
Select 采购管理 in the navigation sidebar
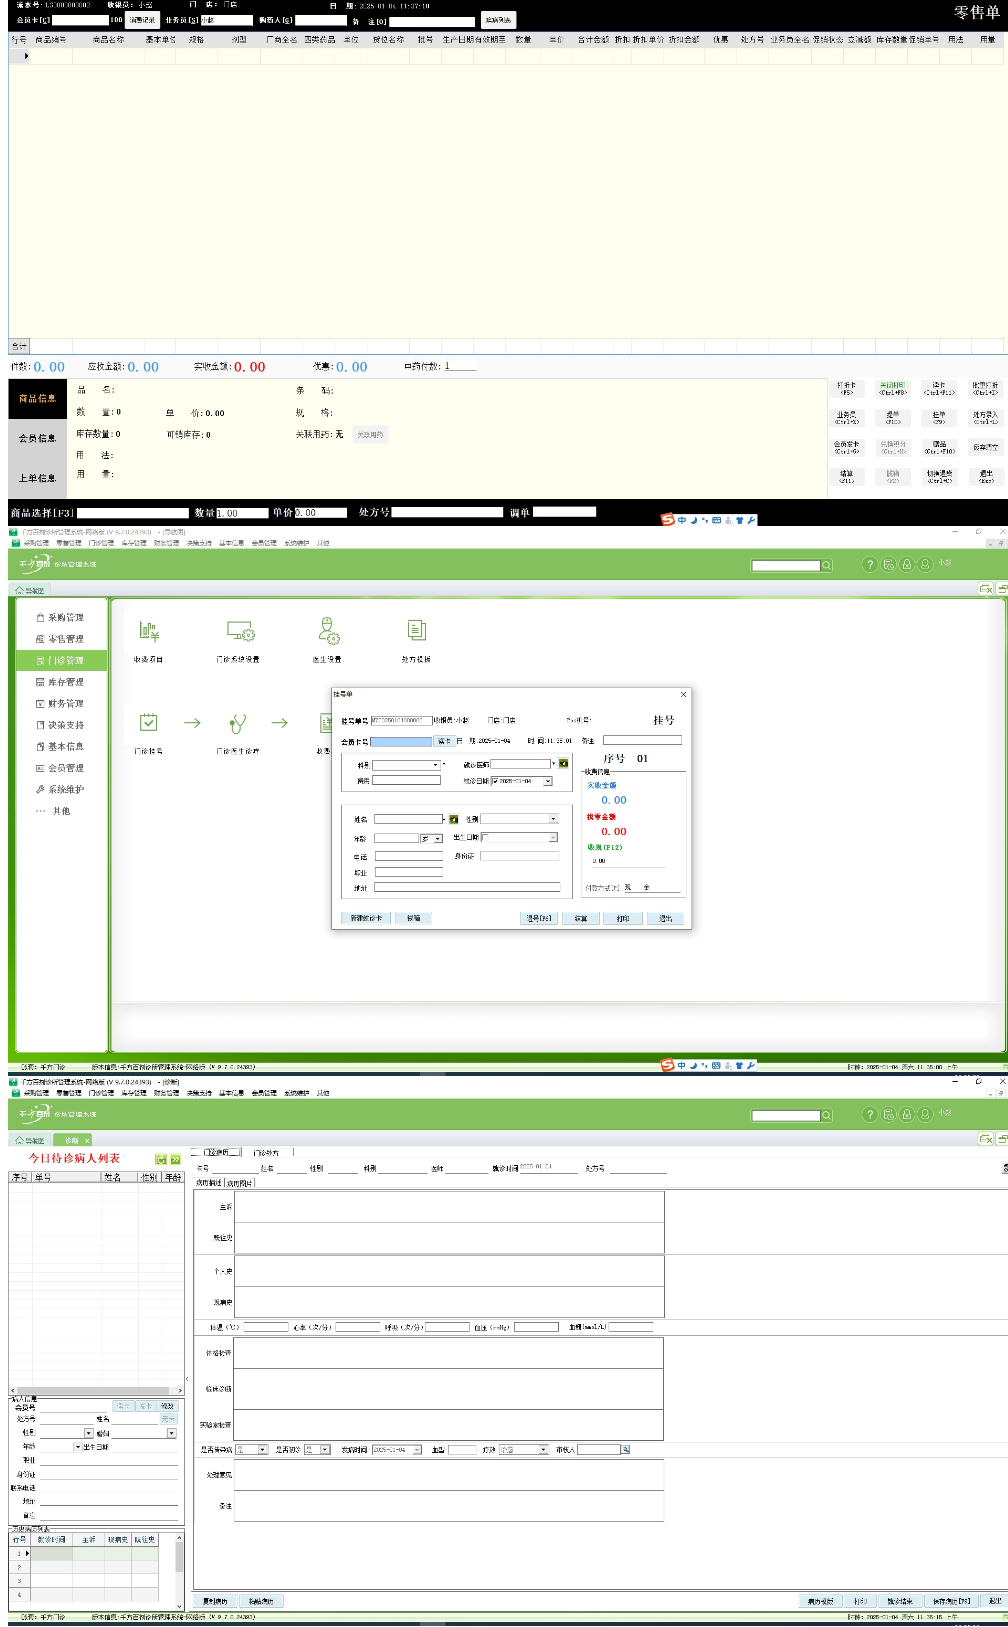(x=60, y=618)
